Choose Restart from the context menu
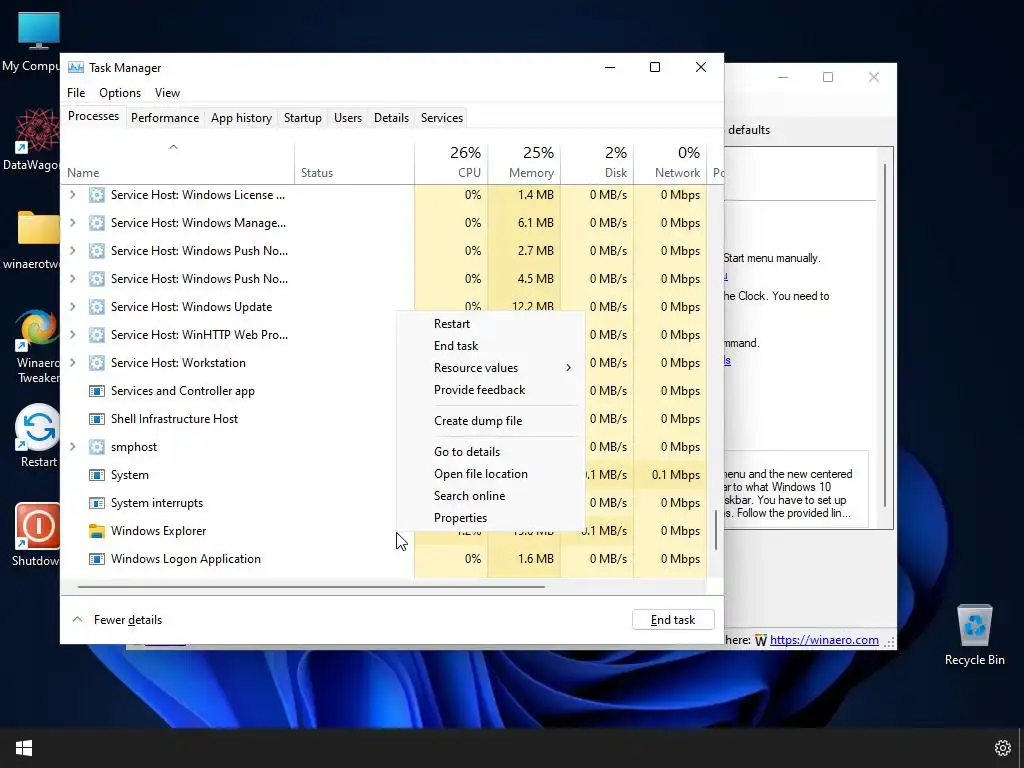This screenshot has width=1024, height=768. (x=490, y=324)
